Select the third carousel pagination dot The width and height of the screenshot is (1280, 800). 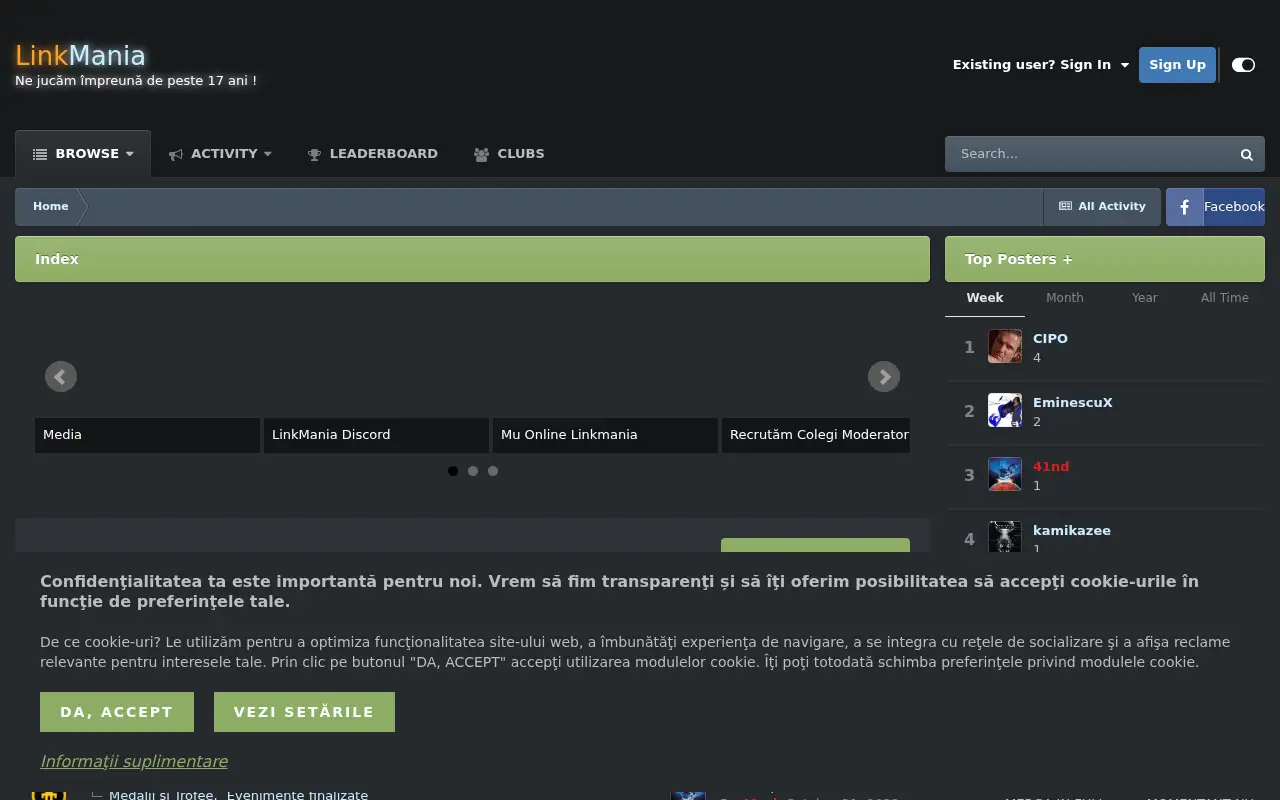point(493,471)
